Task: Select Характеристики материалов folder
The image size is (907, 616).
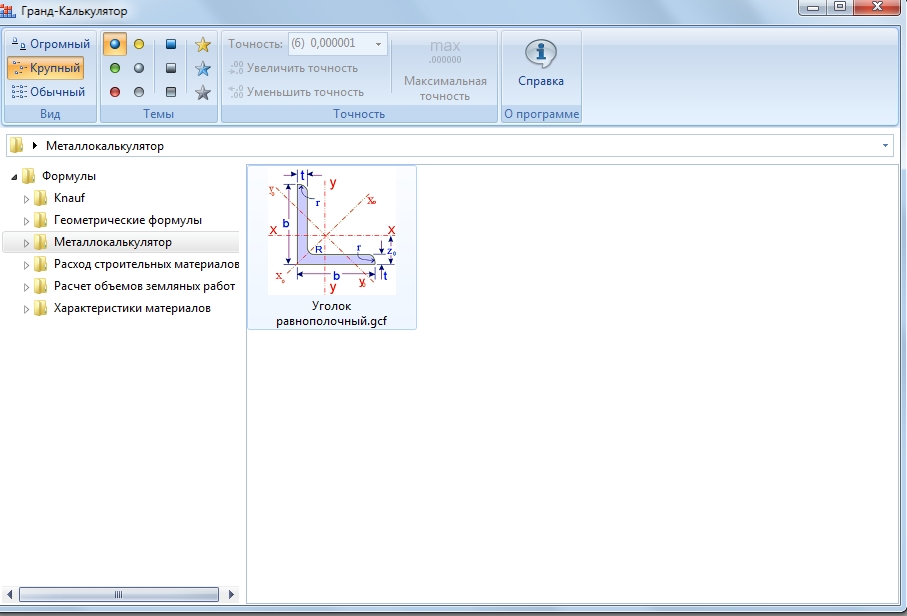Action: [132, 308]
